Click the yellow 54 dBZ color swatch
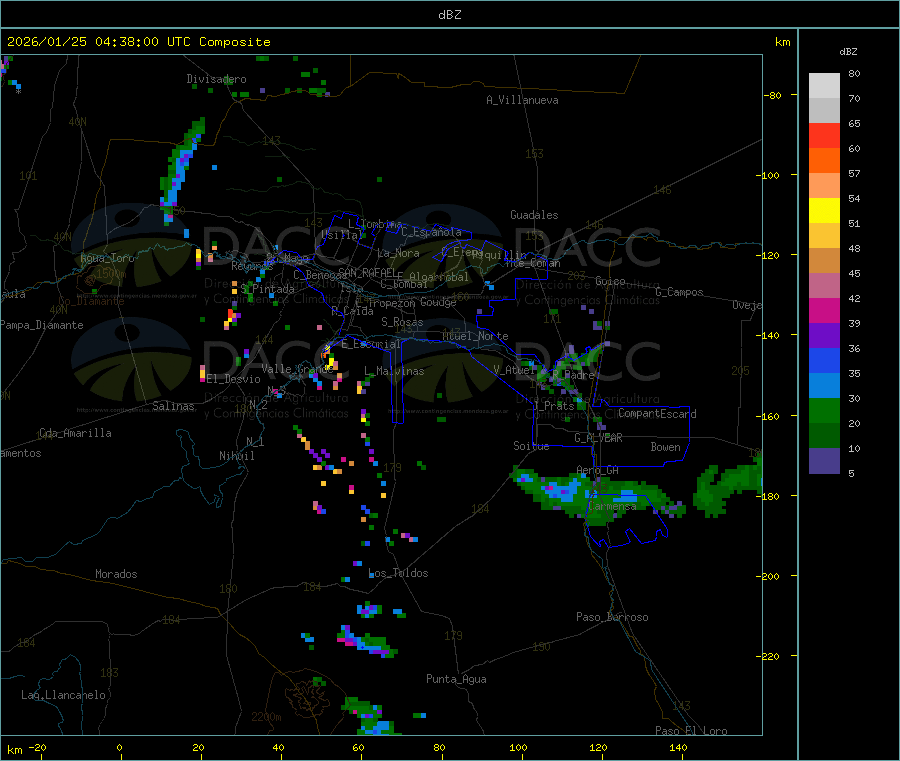The width and height of the screenshot is (900, 761). [x=824, y=211]
